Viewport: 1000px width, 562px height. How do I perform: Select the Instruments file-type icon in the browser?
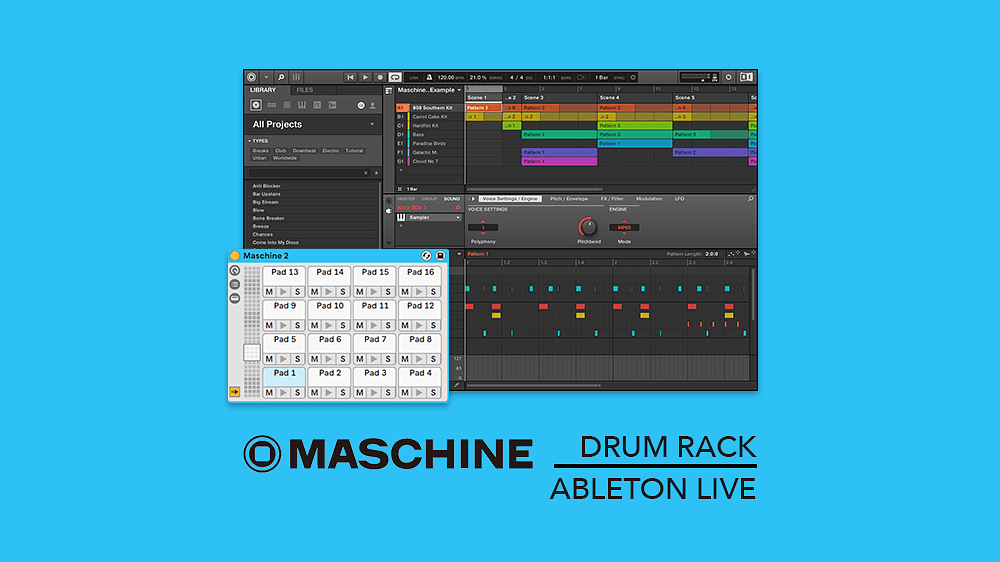(x=302, y=105)
